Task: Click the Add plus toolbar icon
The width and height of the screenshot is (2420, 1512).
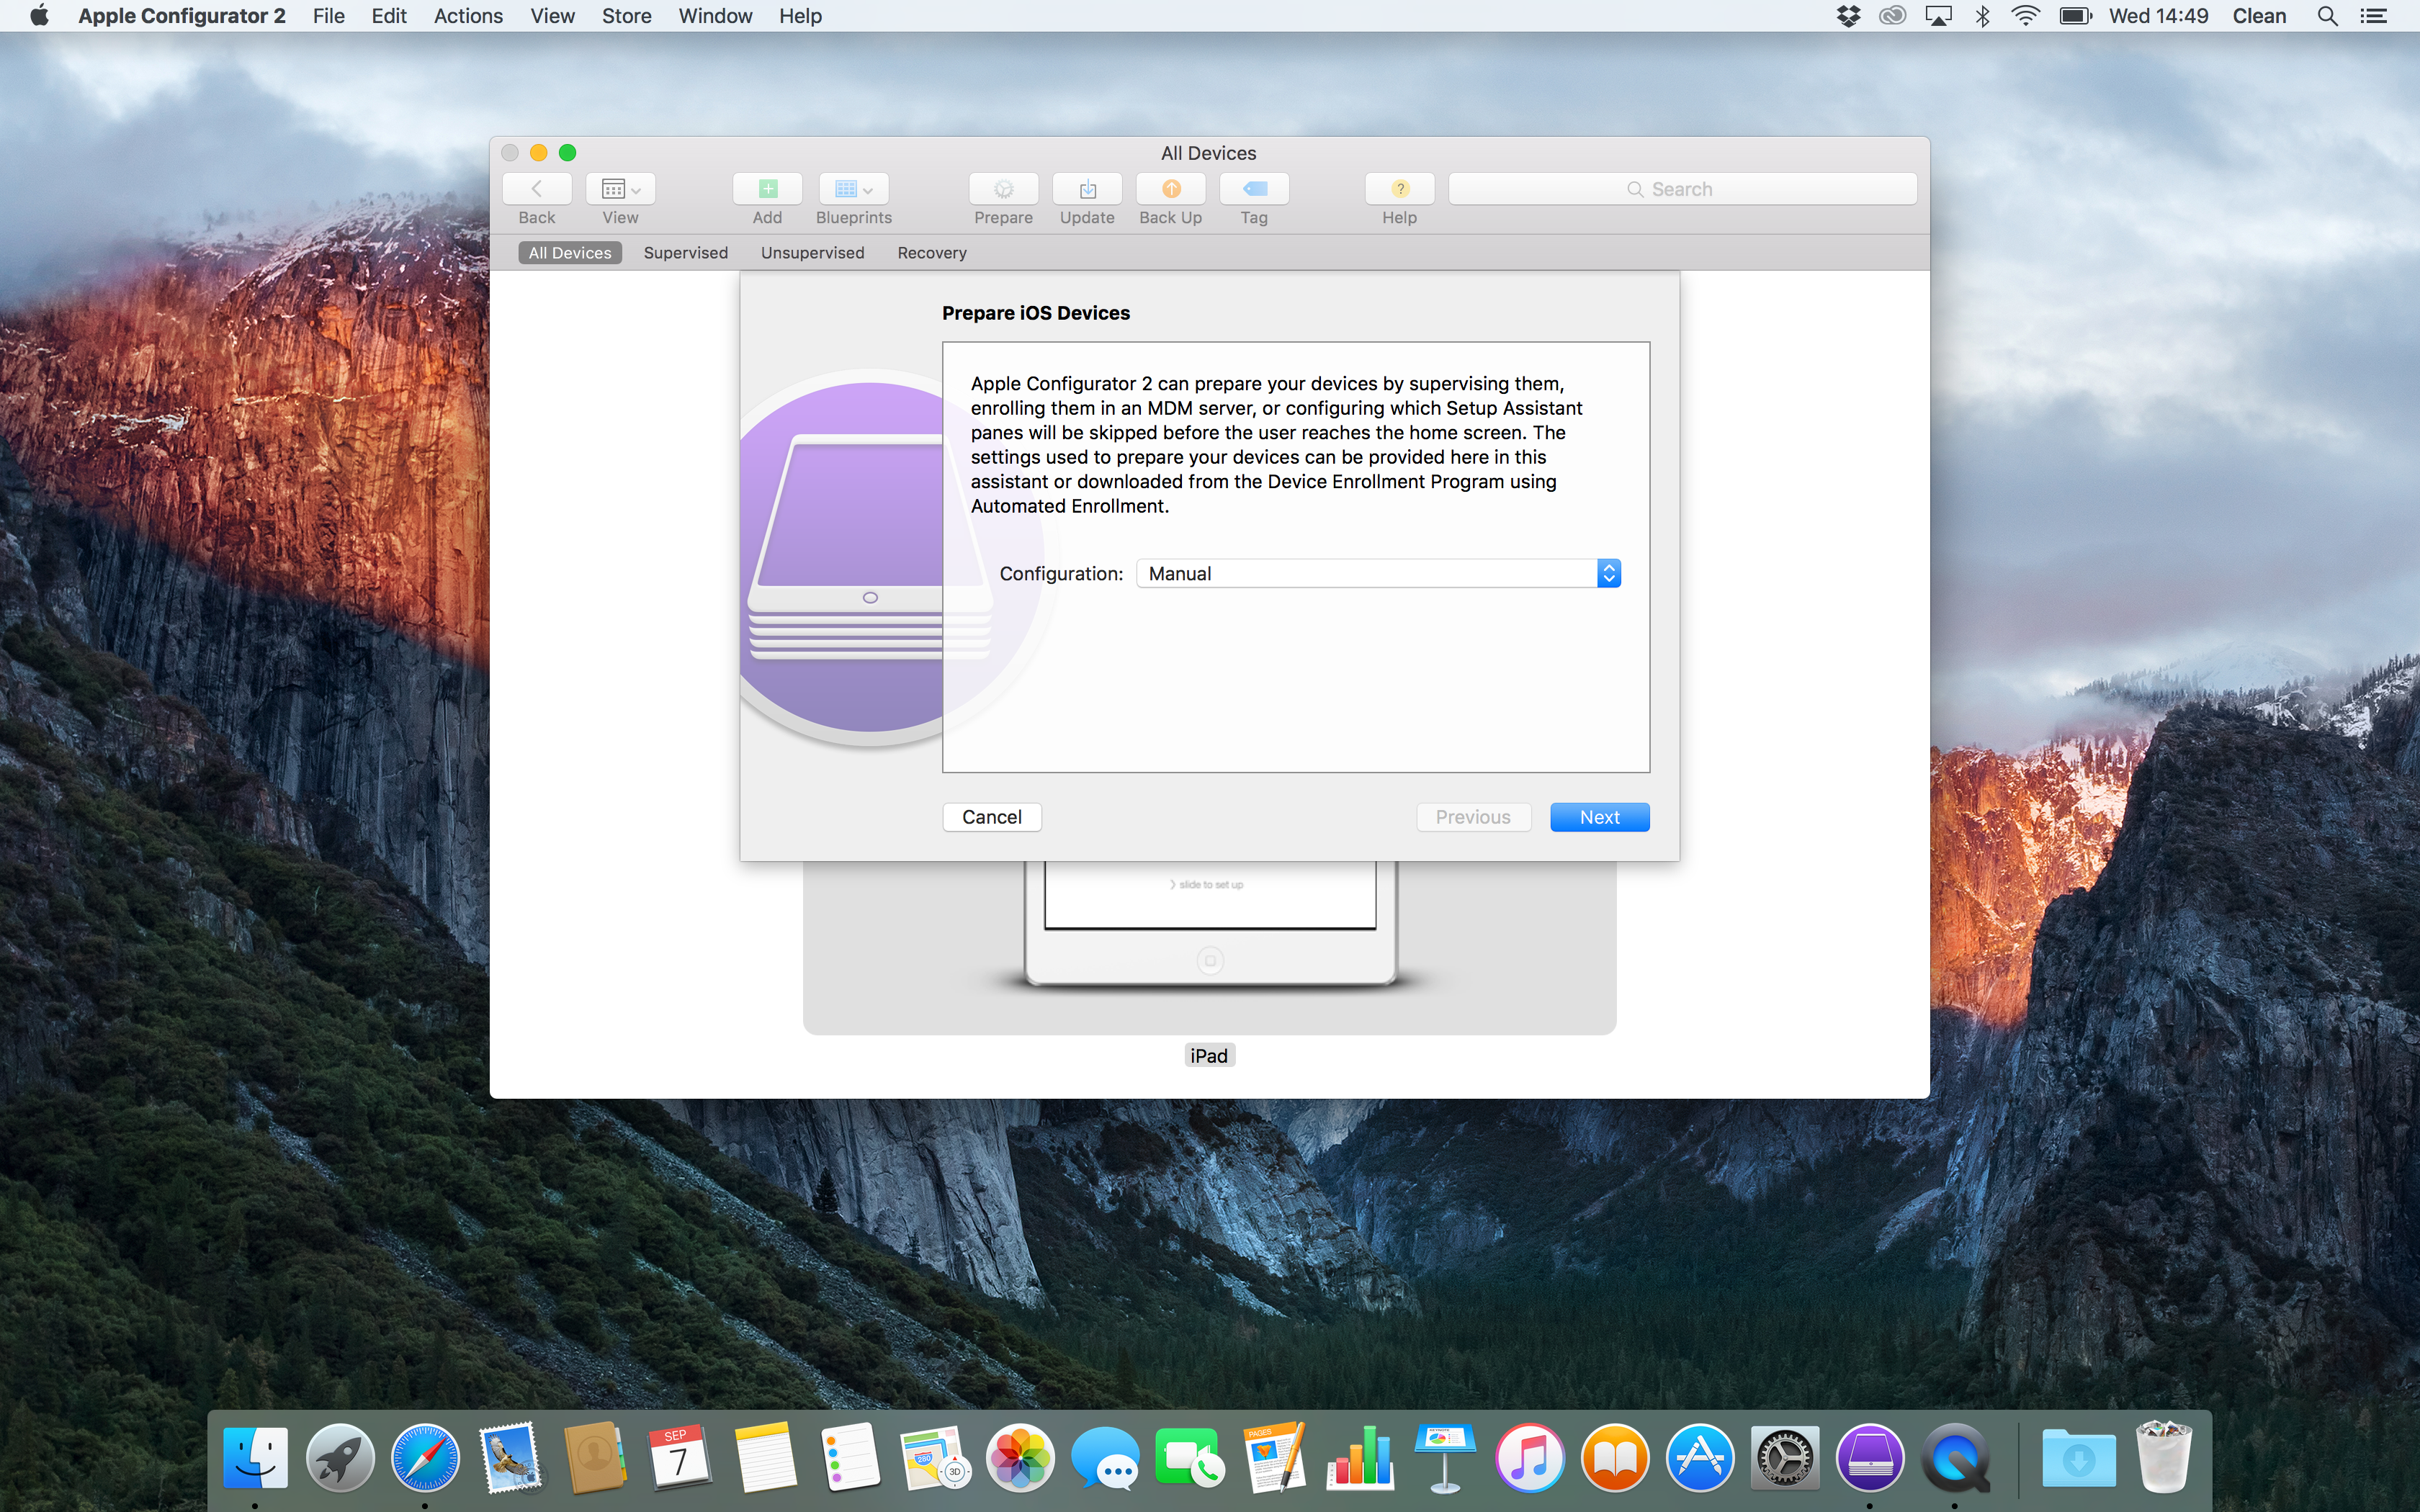Action: [767, 189]
